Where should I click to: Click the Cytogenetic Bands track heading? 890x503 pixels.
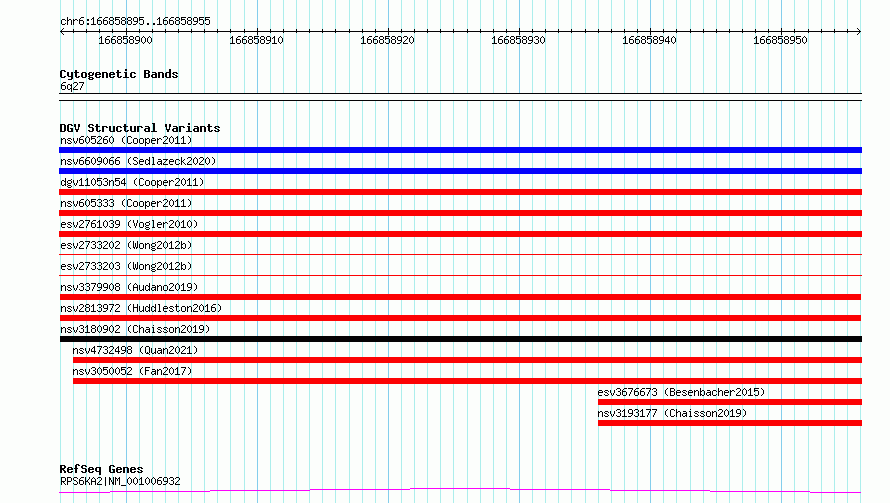[x=119, y=74]
